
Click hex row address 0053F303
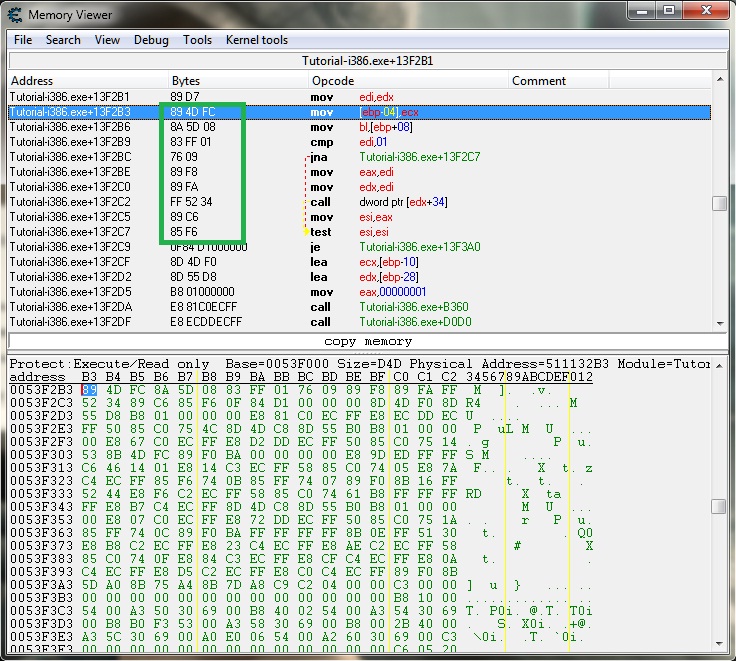click(x=41, y=455)
